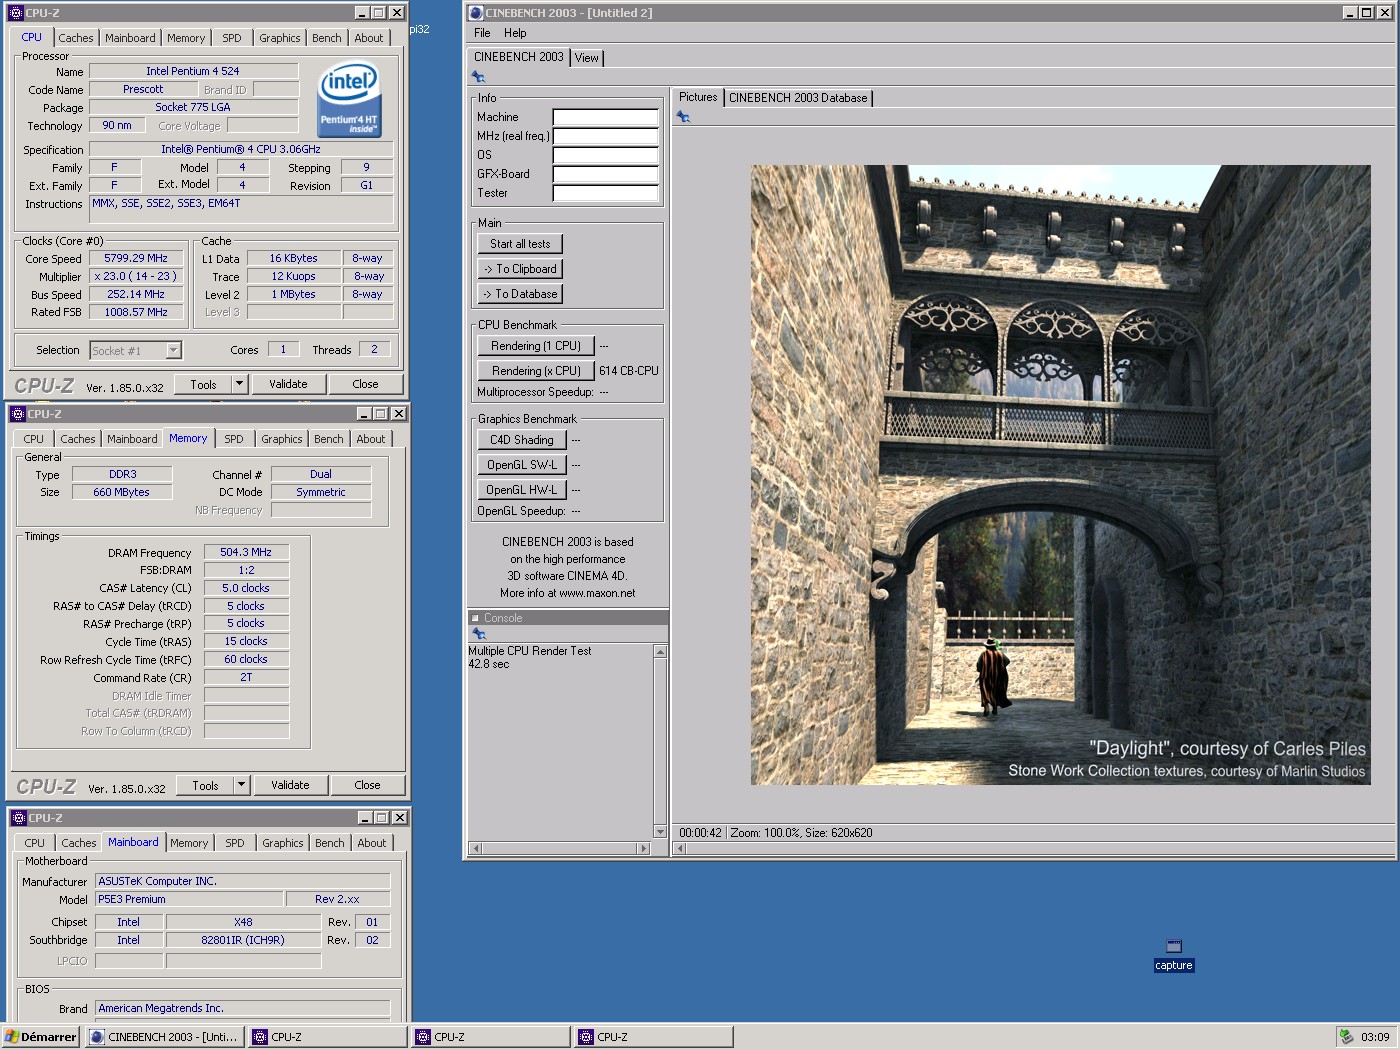1400x1050 pixels.
Task: Run the OpenGL SW-L benchmark
Action: click(x=522, y=465)
